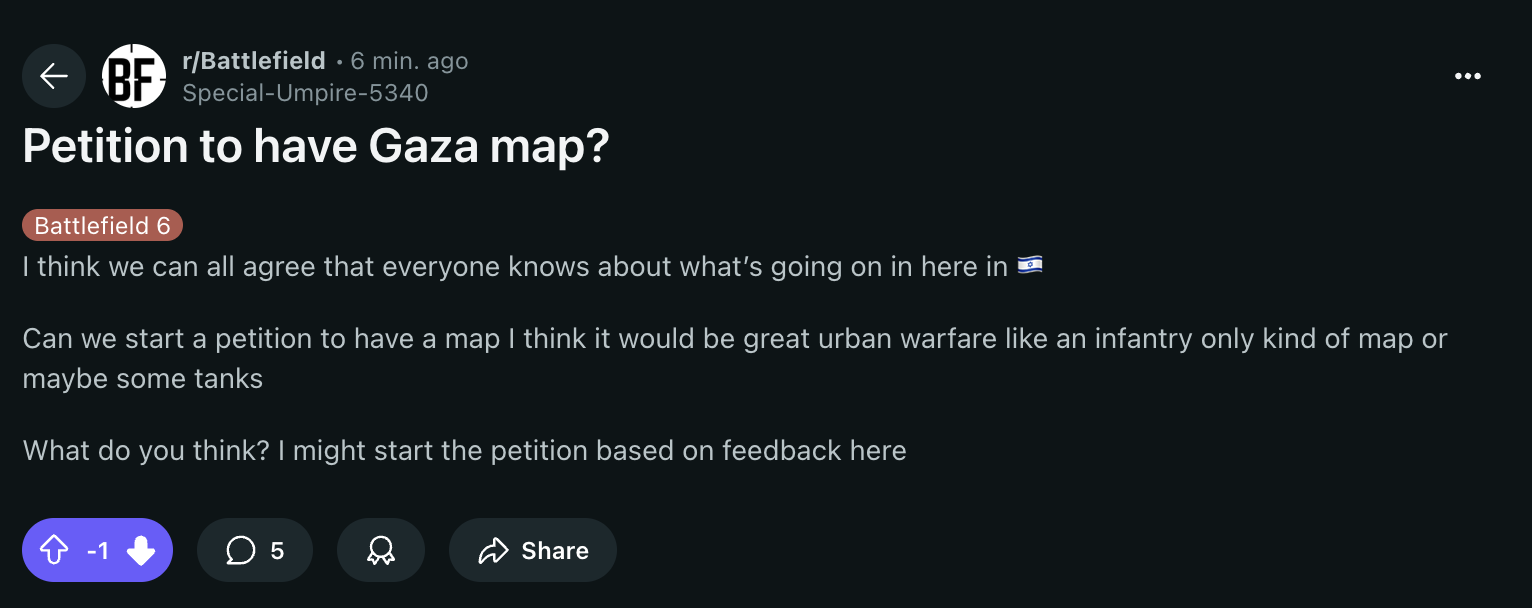Viewport: 1532px width, 608px height.
Task: Click the flag emoji in the post text
Action: [x=1030, y=266]
